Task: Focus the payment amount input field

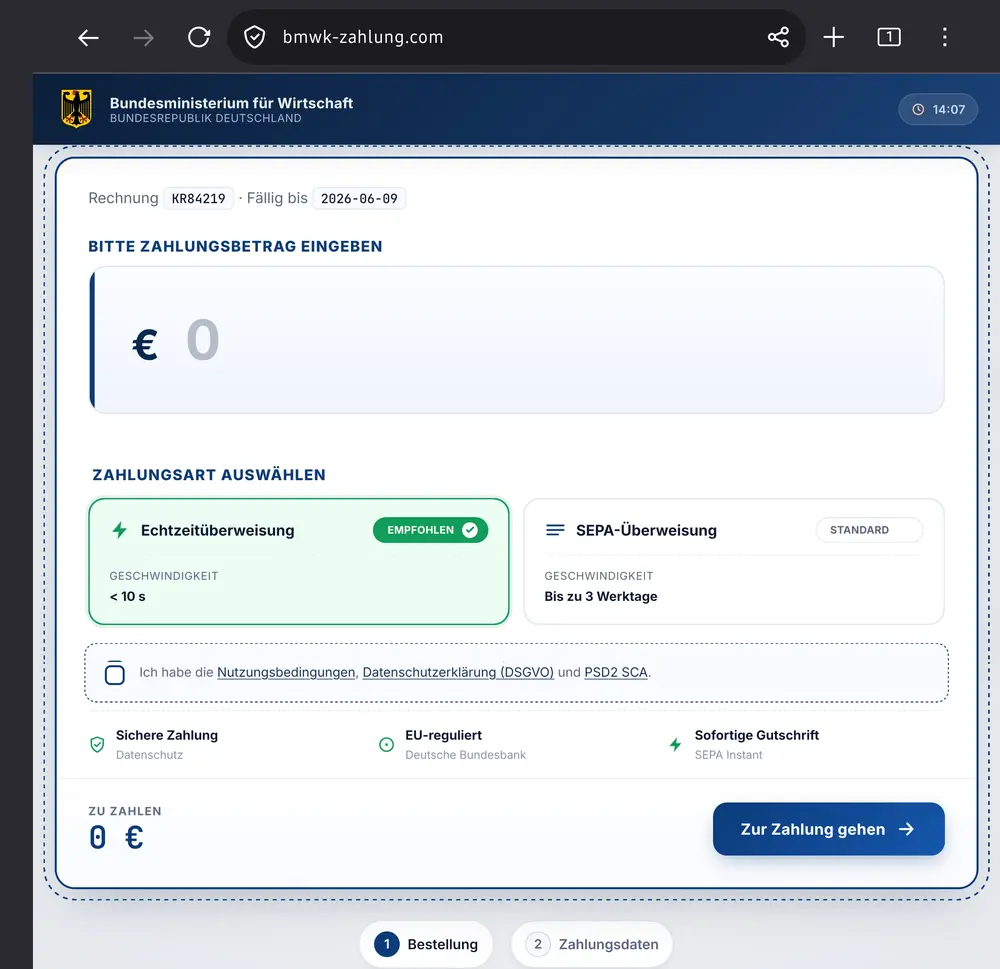Action: pyautogui.click(x=517, y=340)
